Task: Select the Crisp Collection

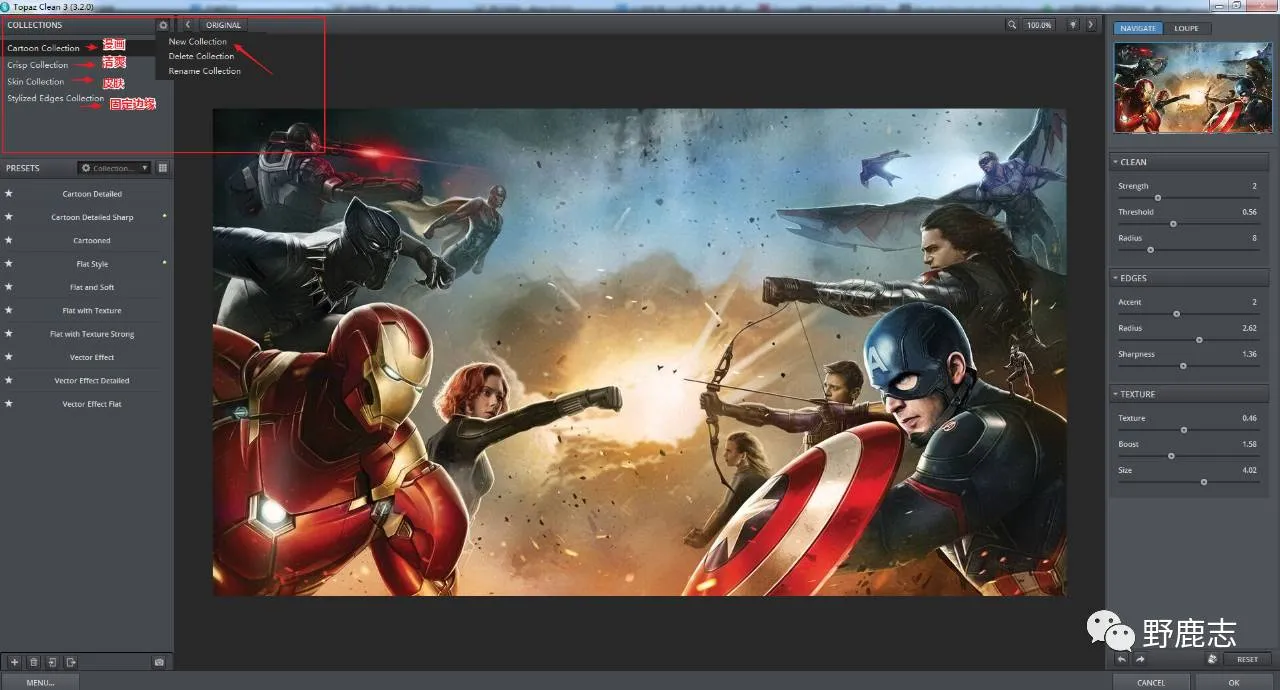Action: click(x=38, y=65)
